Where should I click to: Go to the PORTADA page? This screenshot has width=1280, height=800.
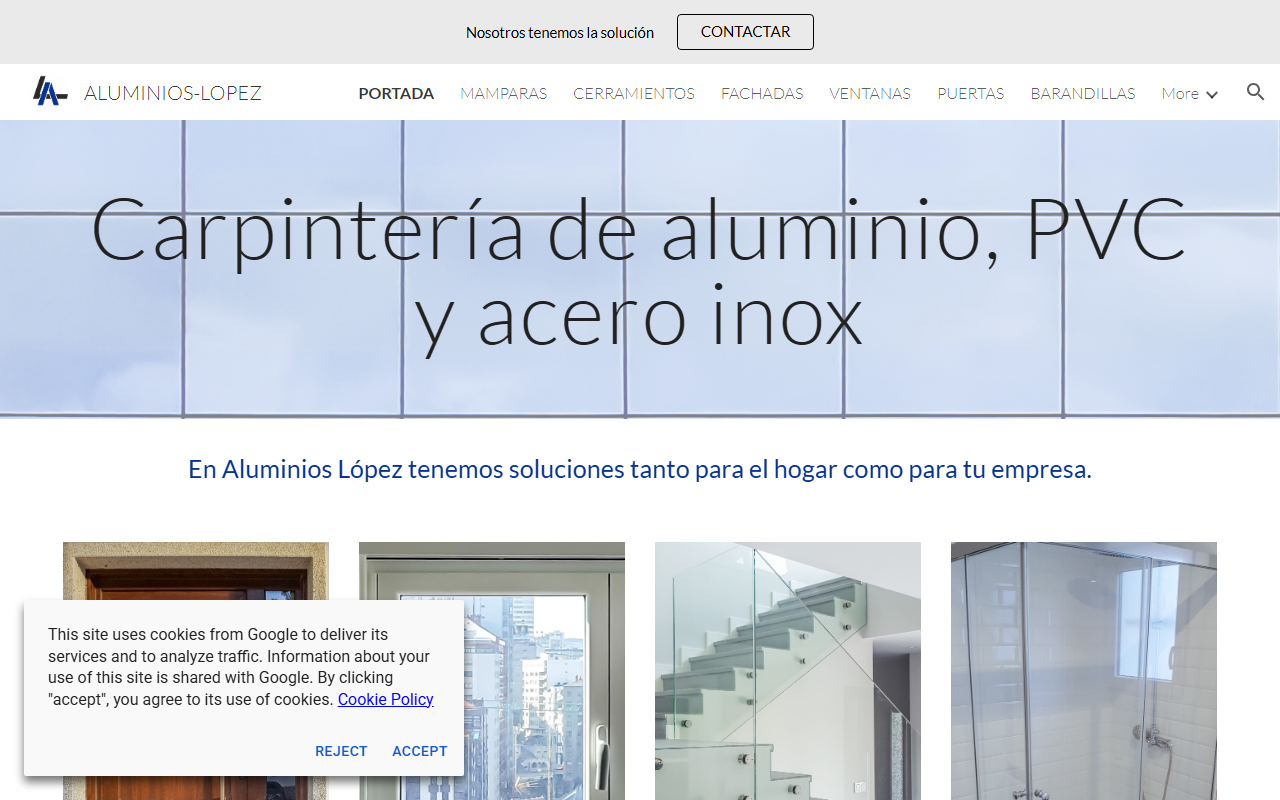396,93
